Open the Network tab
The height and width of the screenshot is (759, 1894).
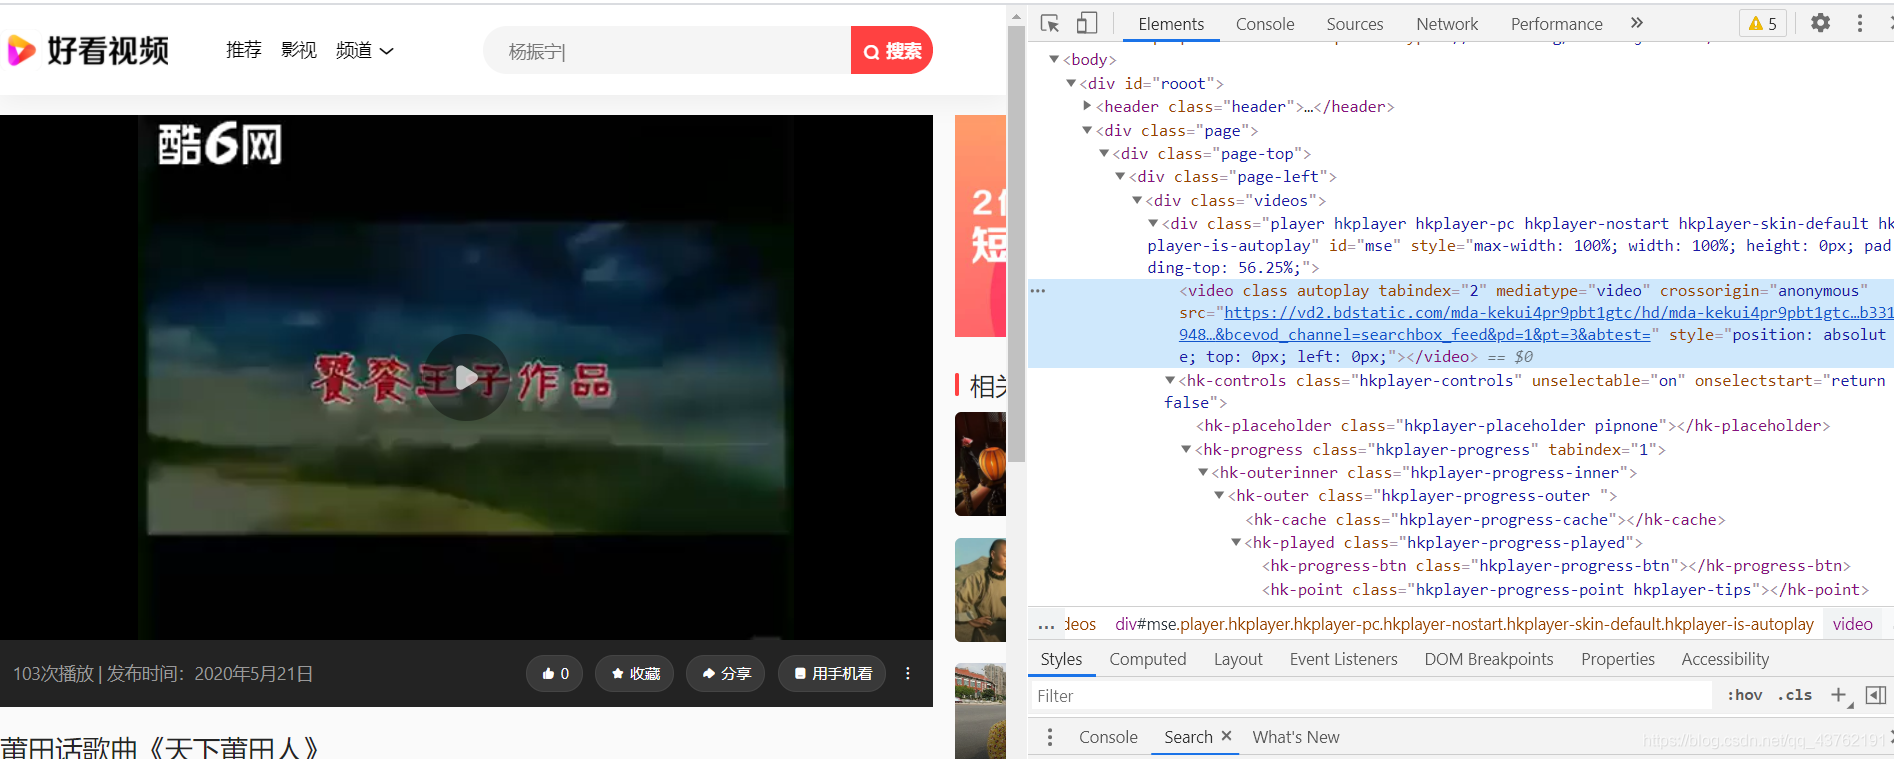1447,24
